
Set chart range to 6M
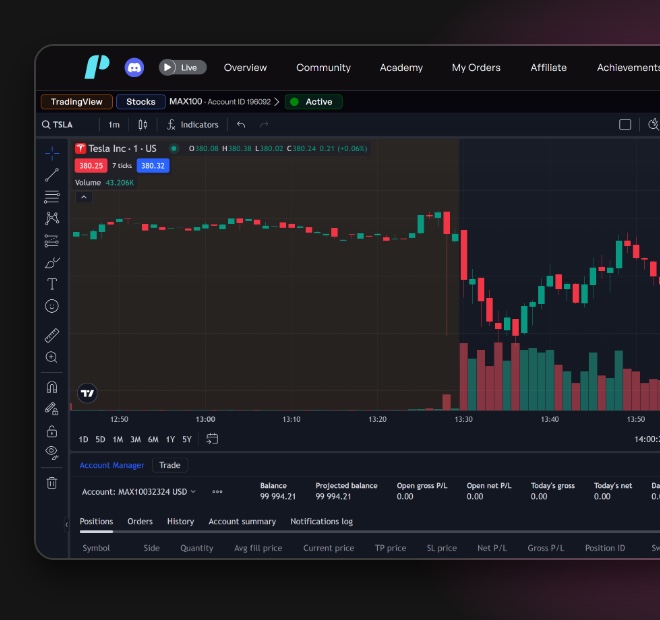pos(153,439)
